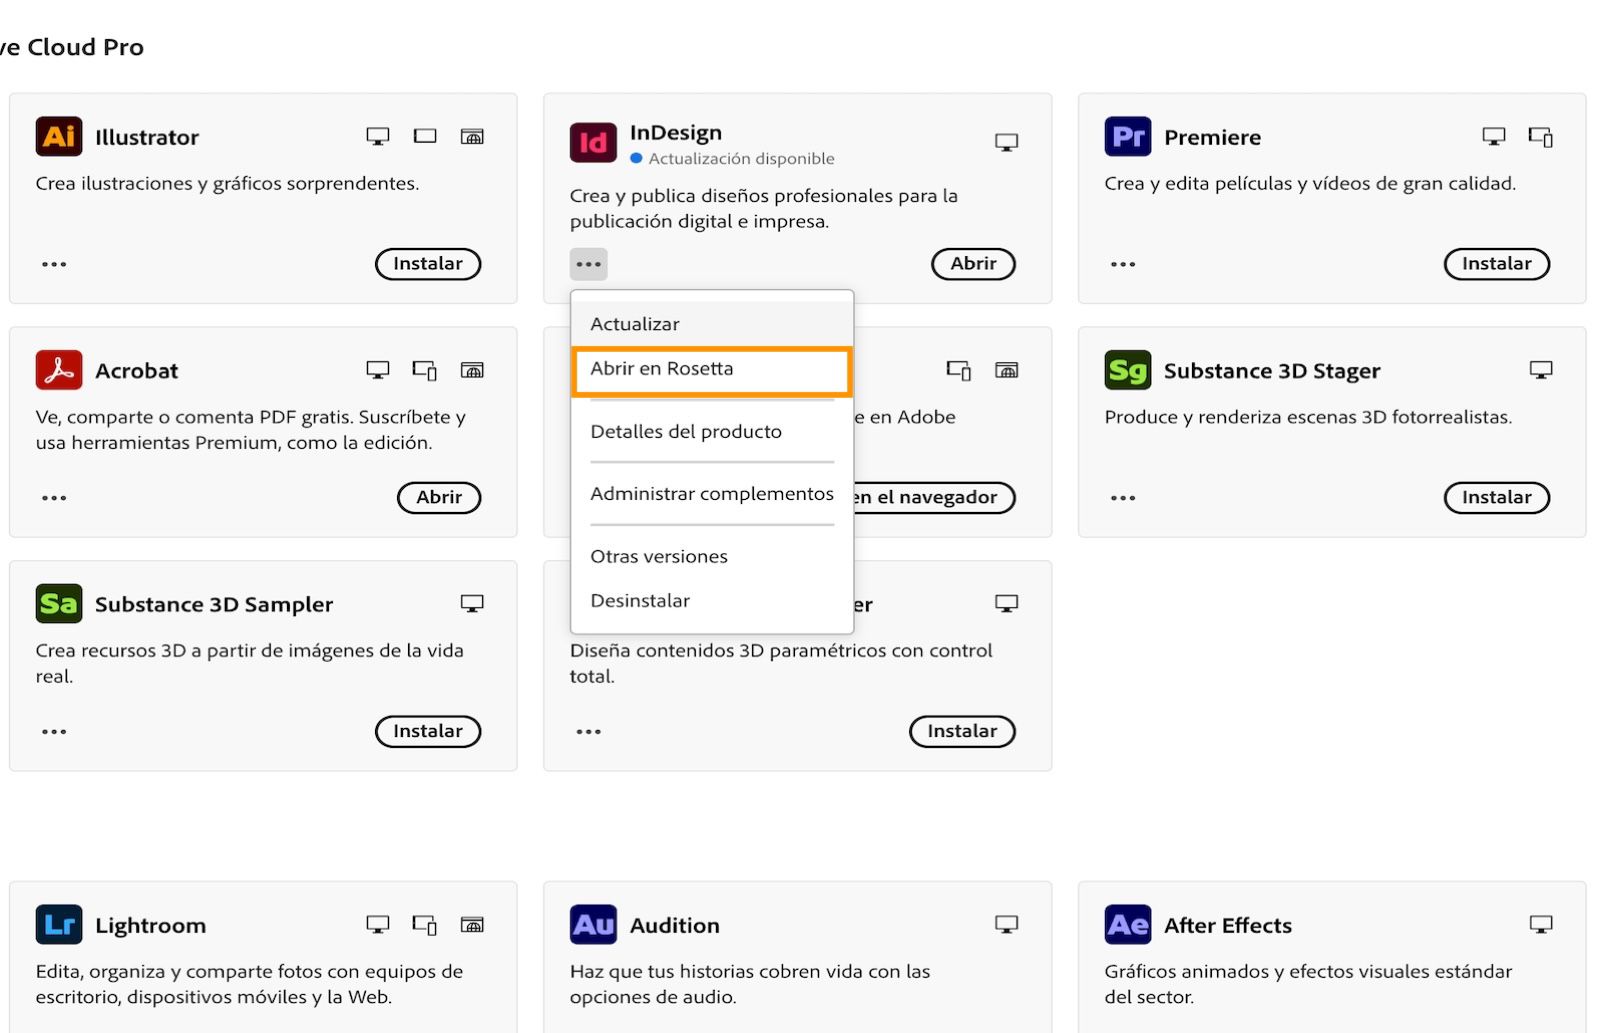The width and height of the screenshot is (1600, 1033).
Task: Click Instalar on the Illustrator card
Action: coord(428,264)
